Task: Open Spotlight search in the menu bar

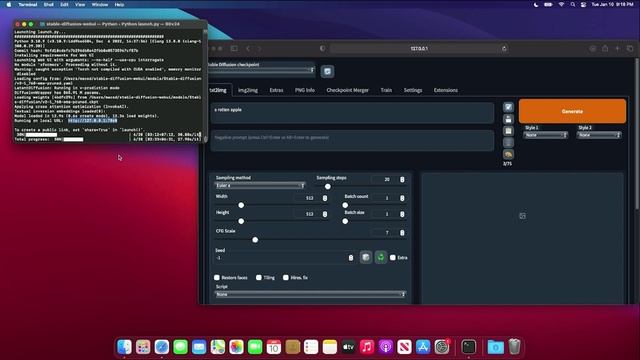Action: tap(573, 4)
